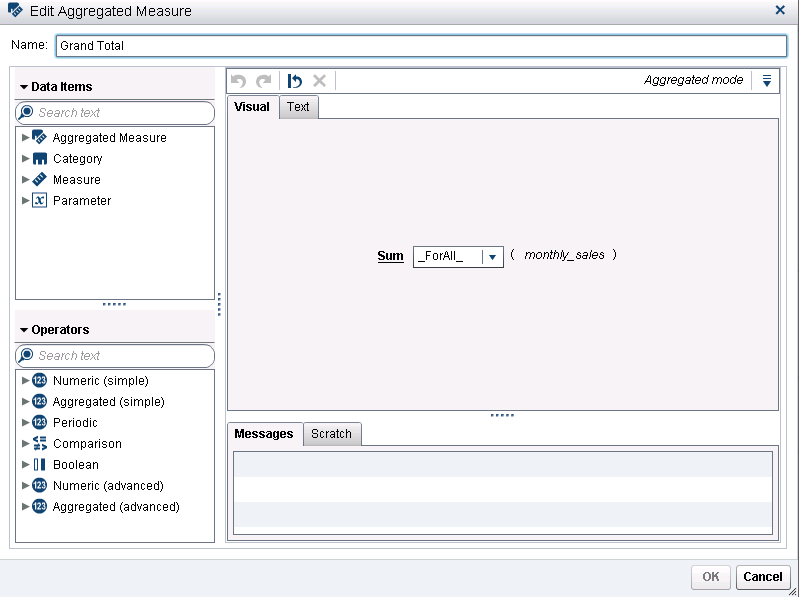Screen dimensions: 799x597
Task: Expand the Comparison operators node
Action: tap(25, 443)
